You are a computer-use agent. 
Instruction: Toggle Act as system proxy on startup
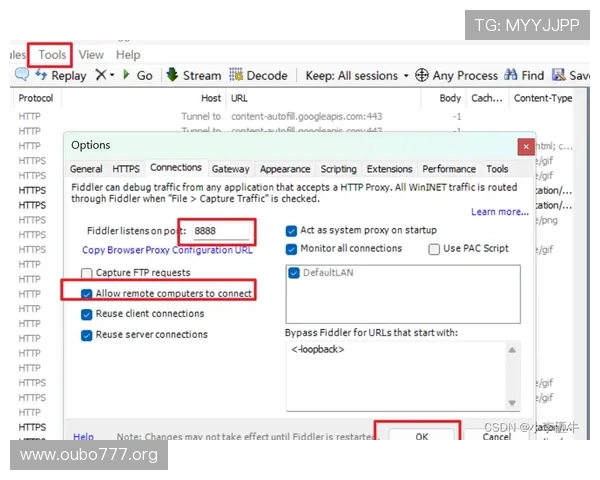pyautogui.click(x=291, y=231)
